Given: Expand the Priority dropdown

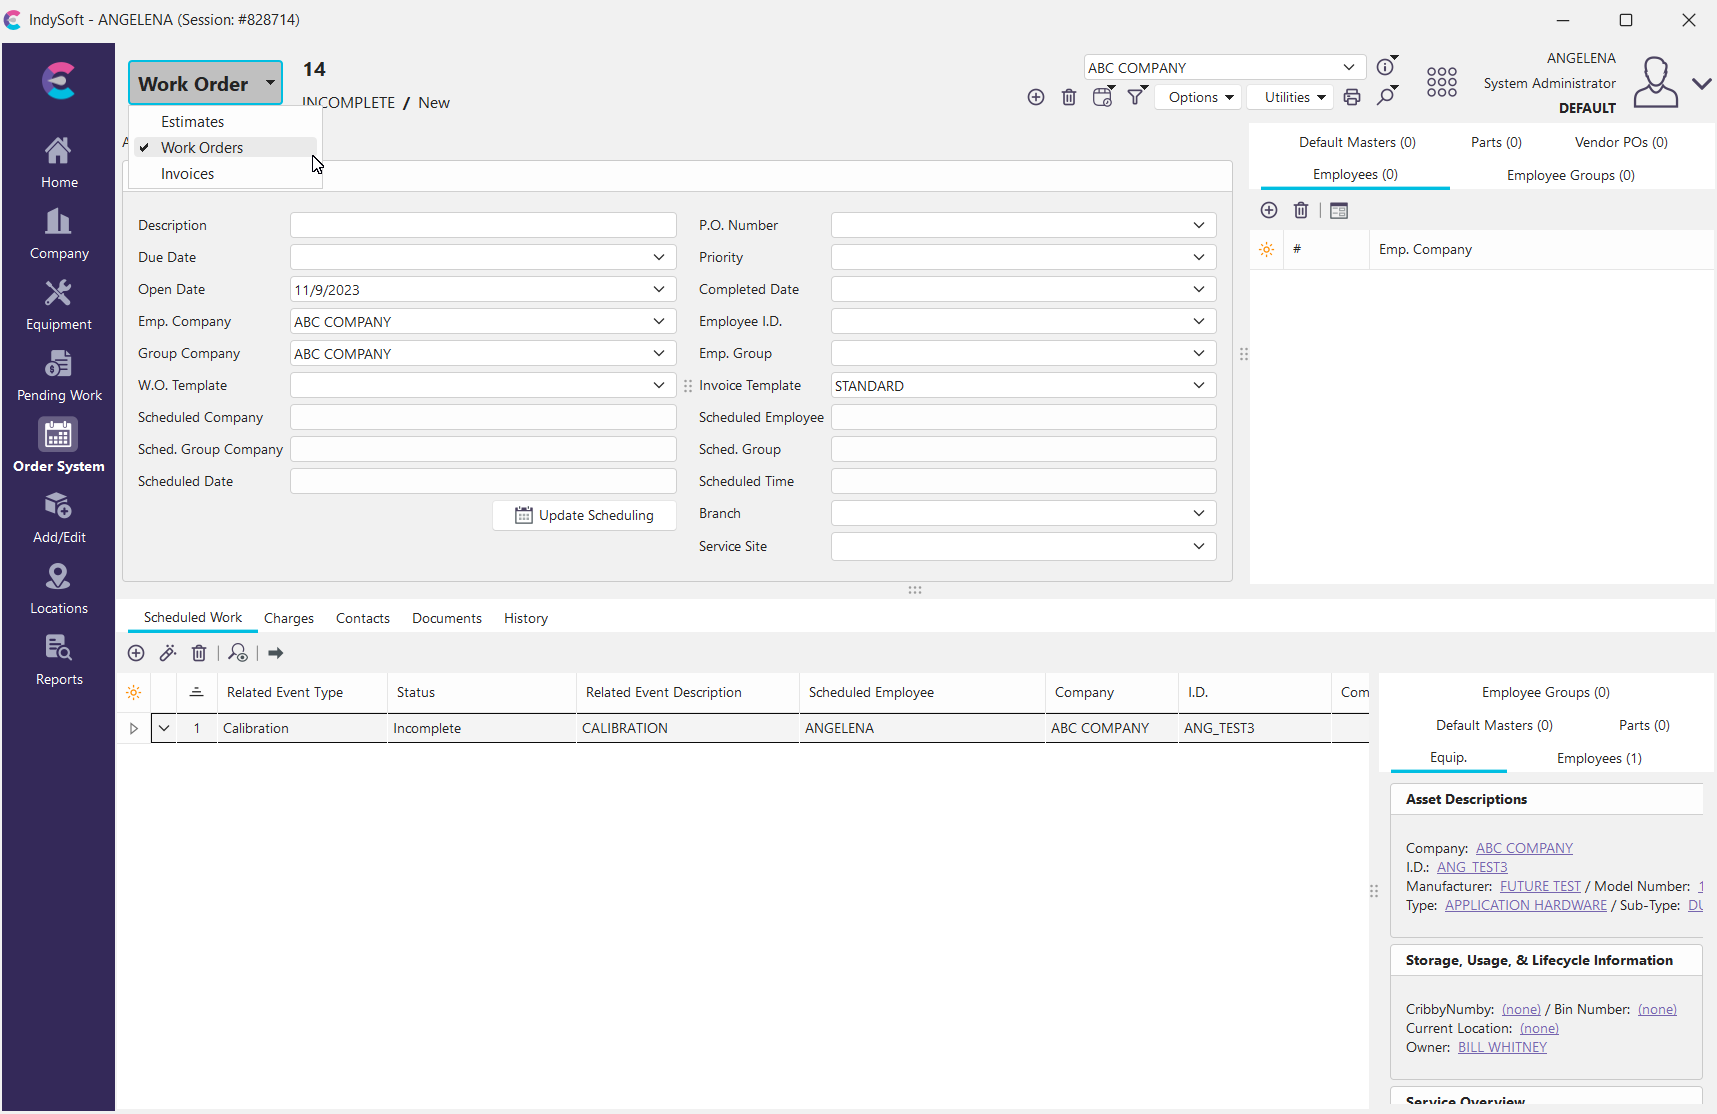Looking at the screenshot, I should point(1198,257).
